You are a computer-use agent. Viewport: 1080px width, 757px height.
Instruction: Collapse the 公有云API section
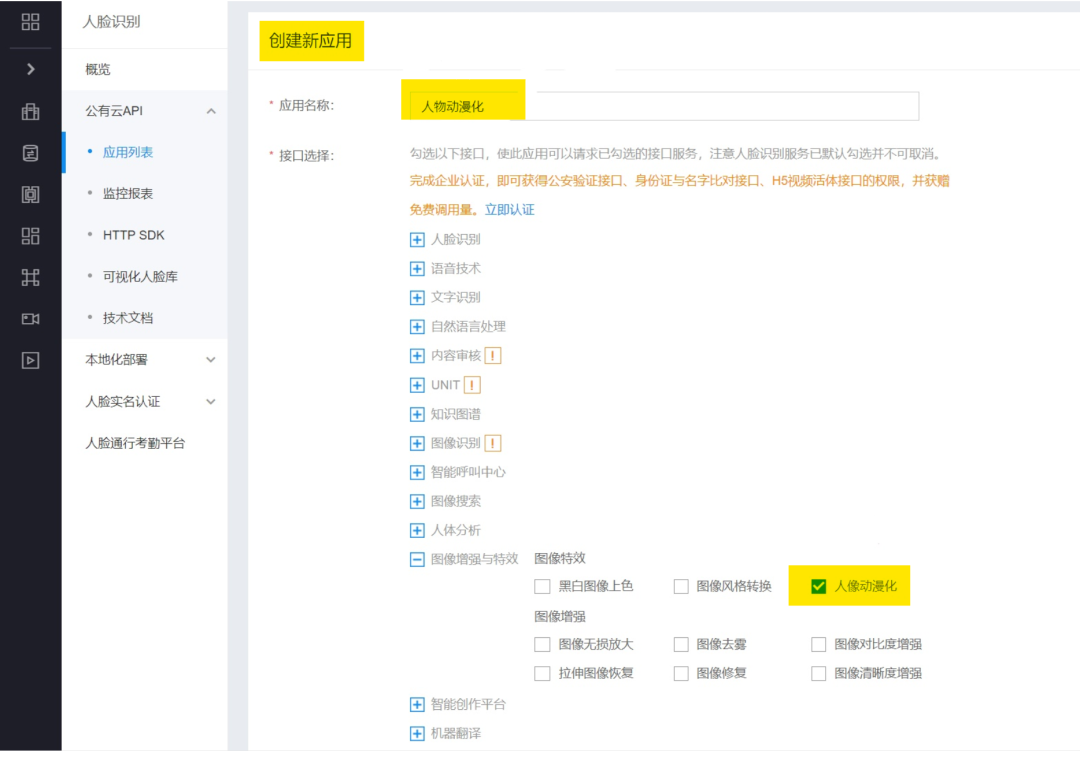pyautogui.click(x=211, y=113)
